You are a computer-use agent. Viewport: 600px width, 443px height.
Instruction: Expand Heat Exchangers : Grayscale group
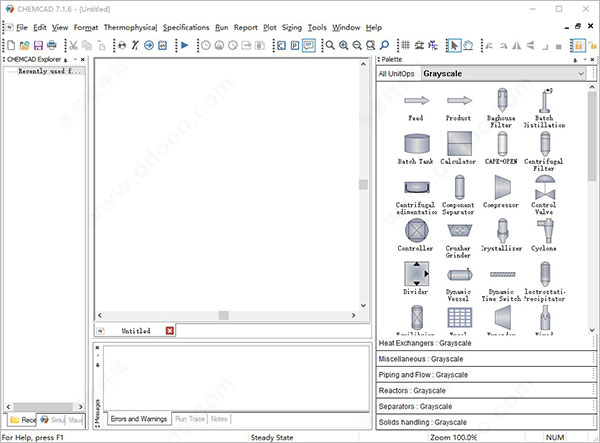pos(484,343)
